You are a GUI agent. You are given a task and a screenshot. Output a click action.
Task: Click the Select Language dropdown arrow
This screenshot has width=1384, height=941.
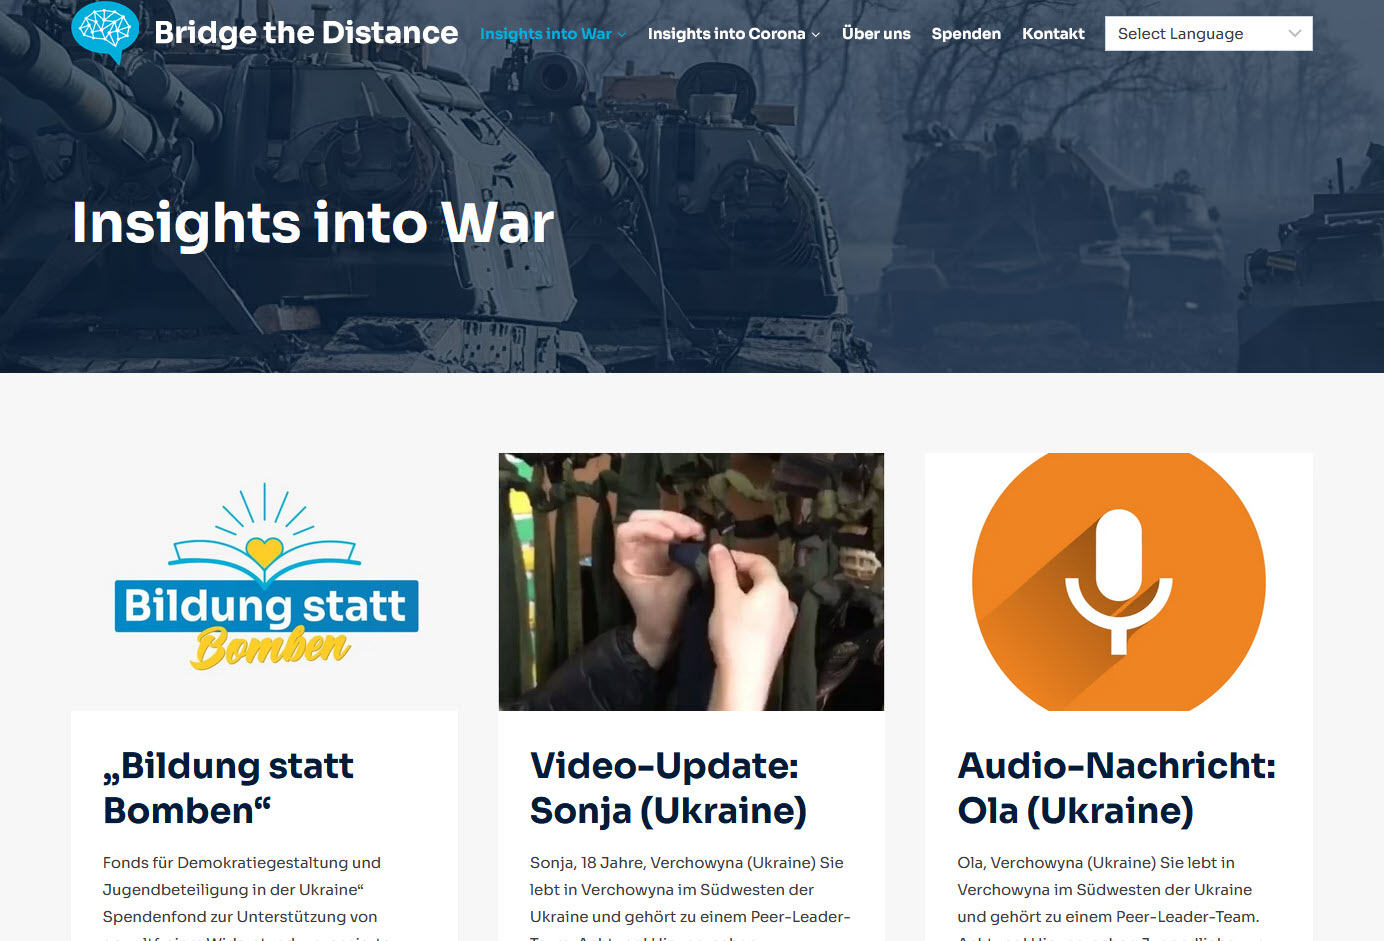[1295, 34]
